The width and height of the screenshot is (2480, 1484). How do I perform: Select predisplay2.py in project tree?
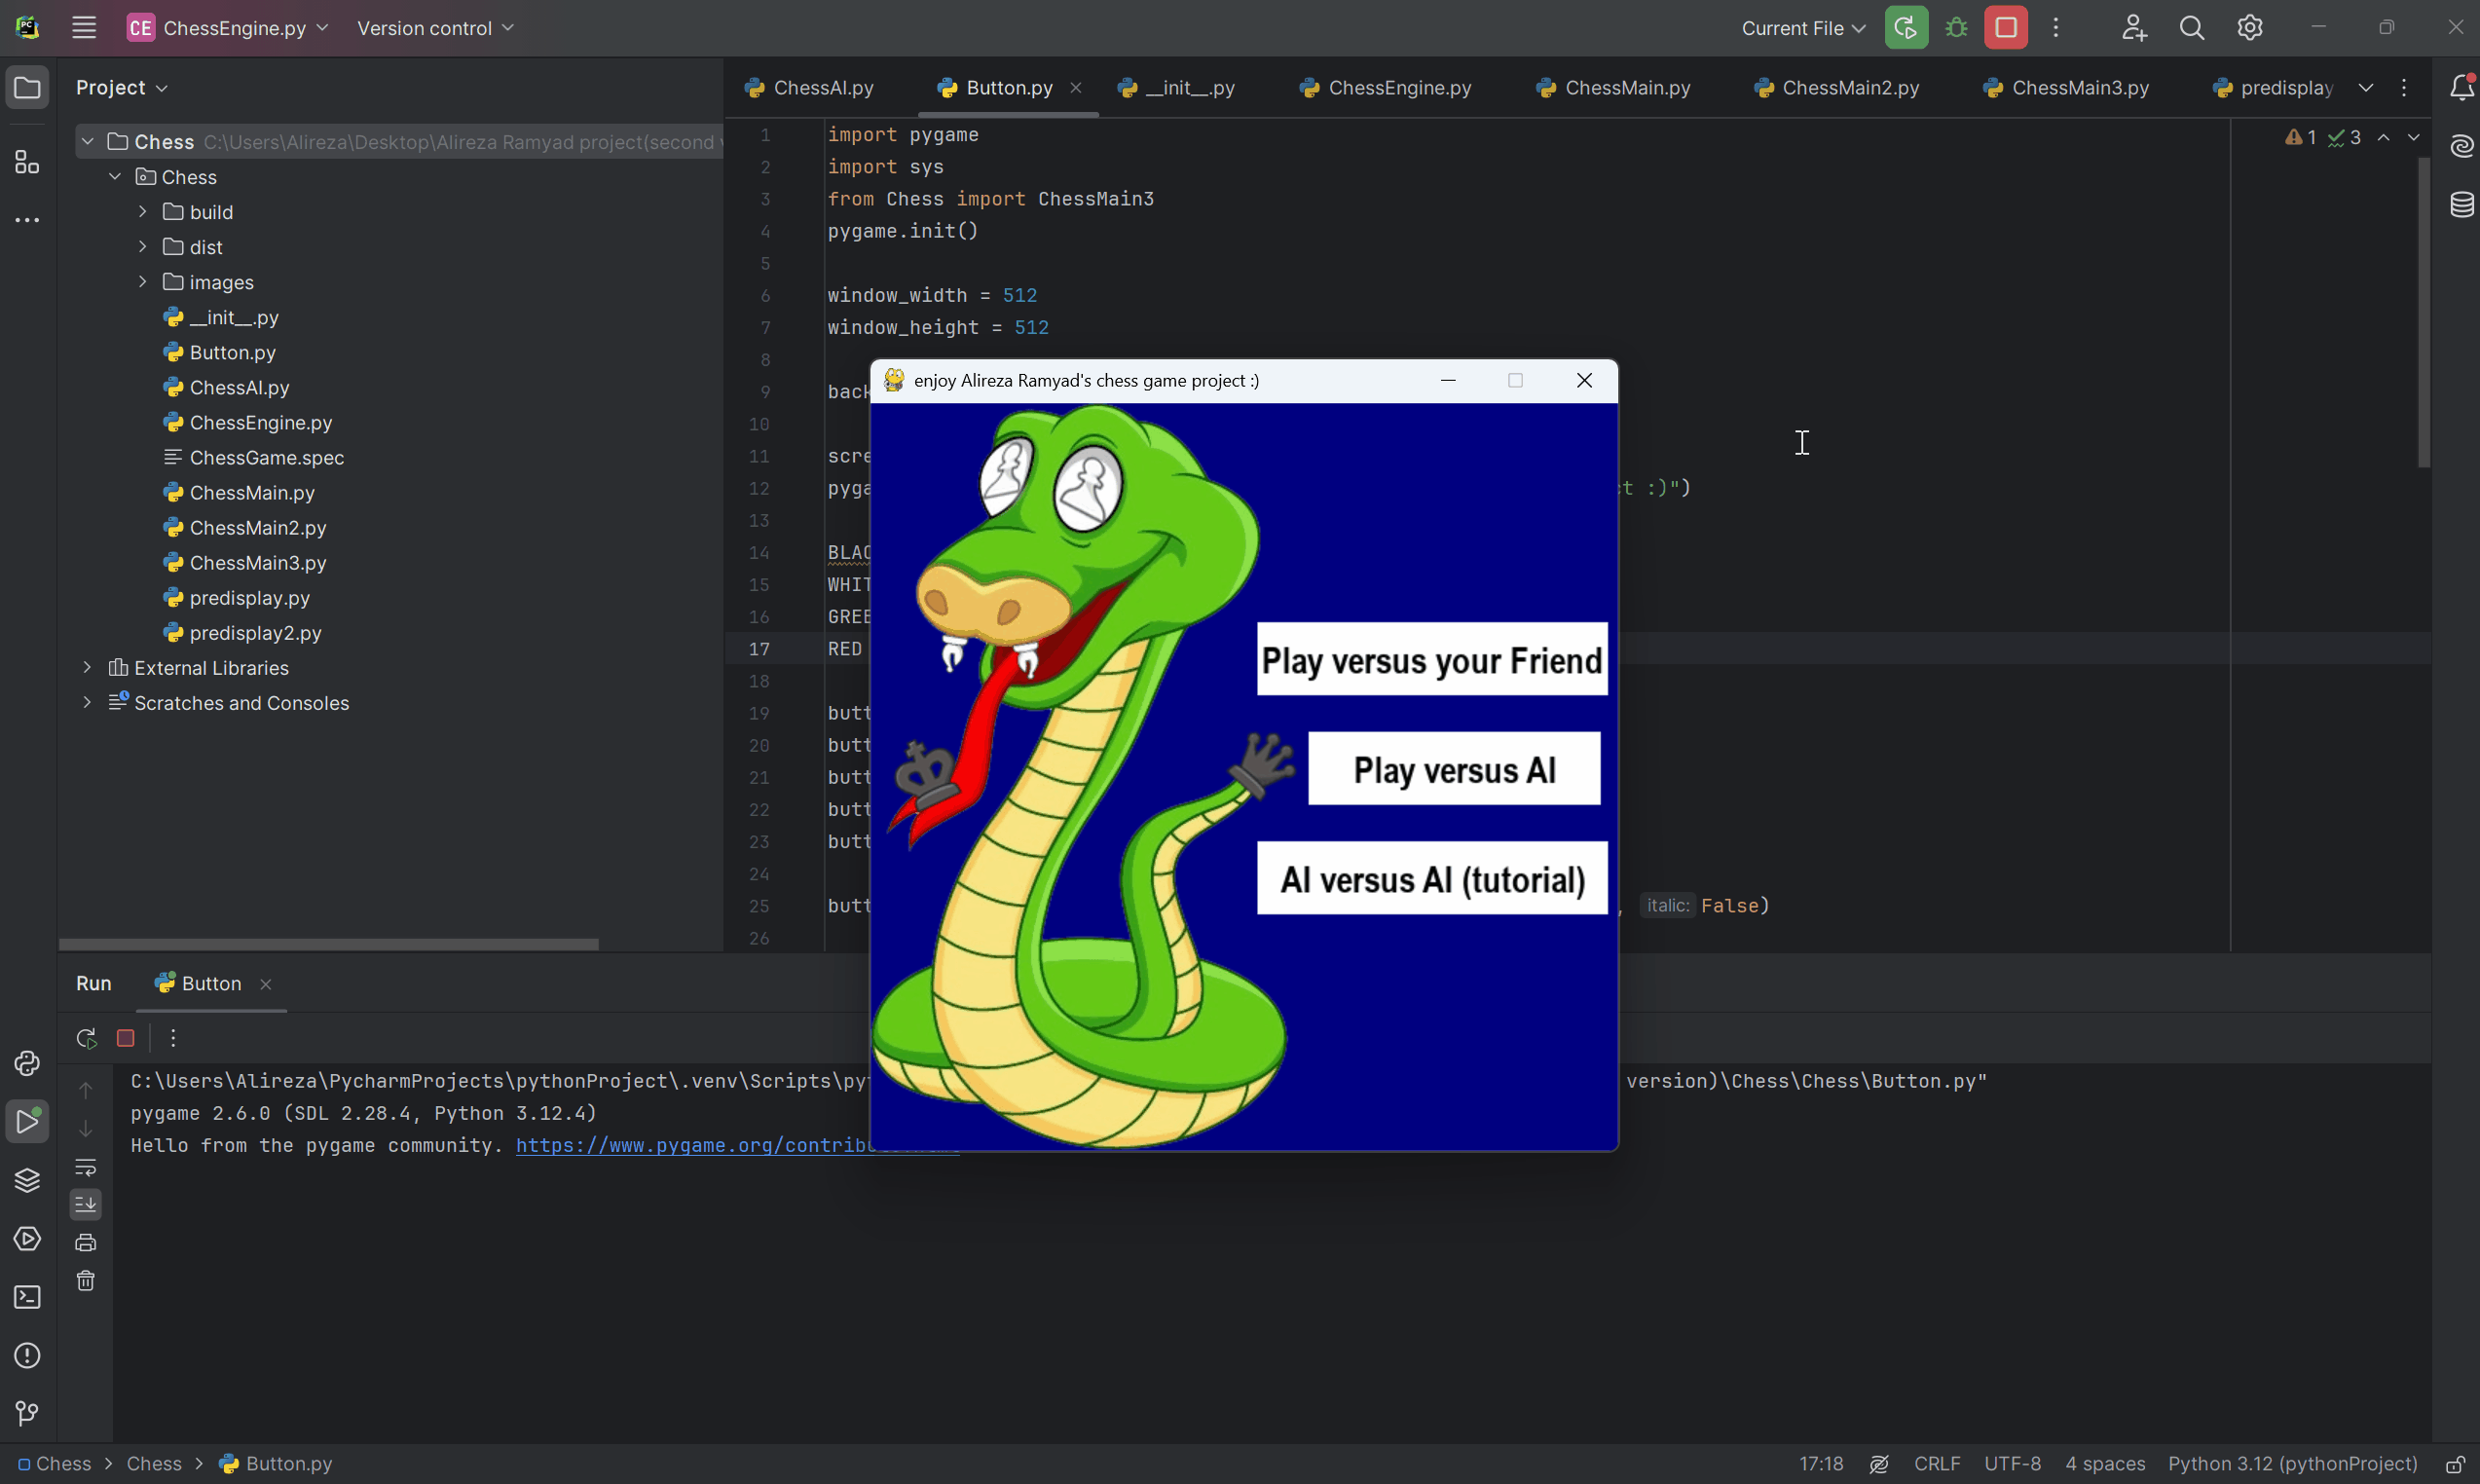coord(242,633)
